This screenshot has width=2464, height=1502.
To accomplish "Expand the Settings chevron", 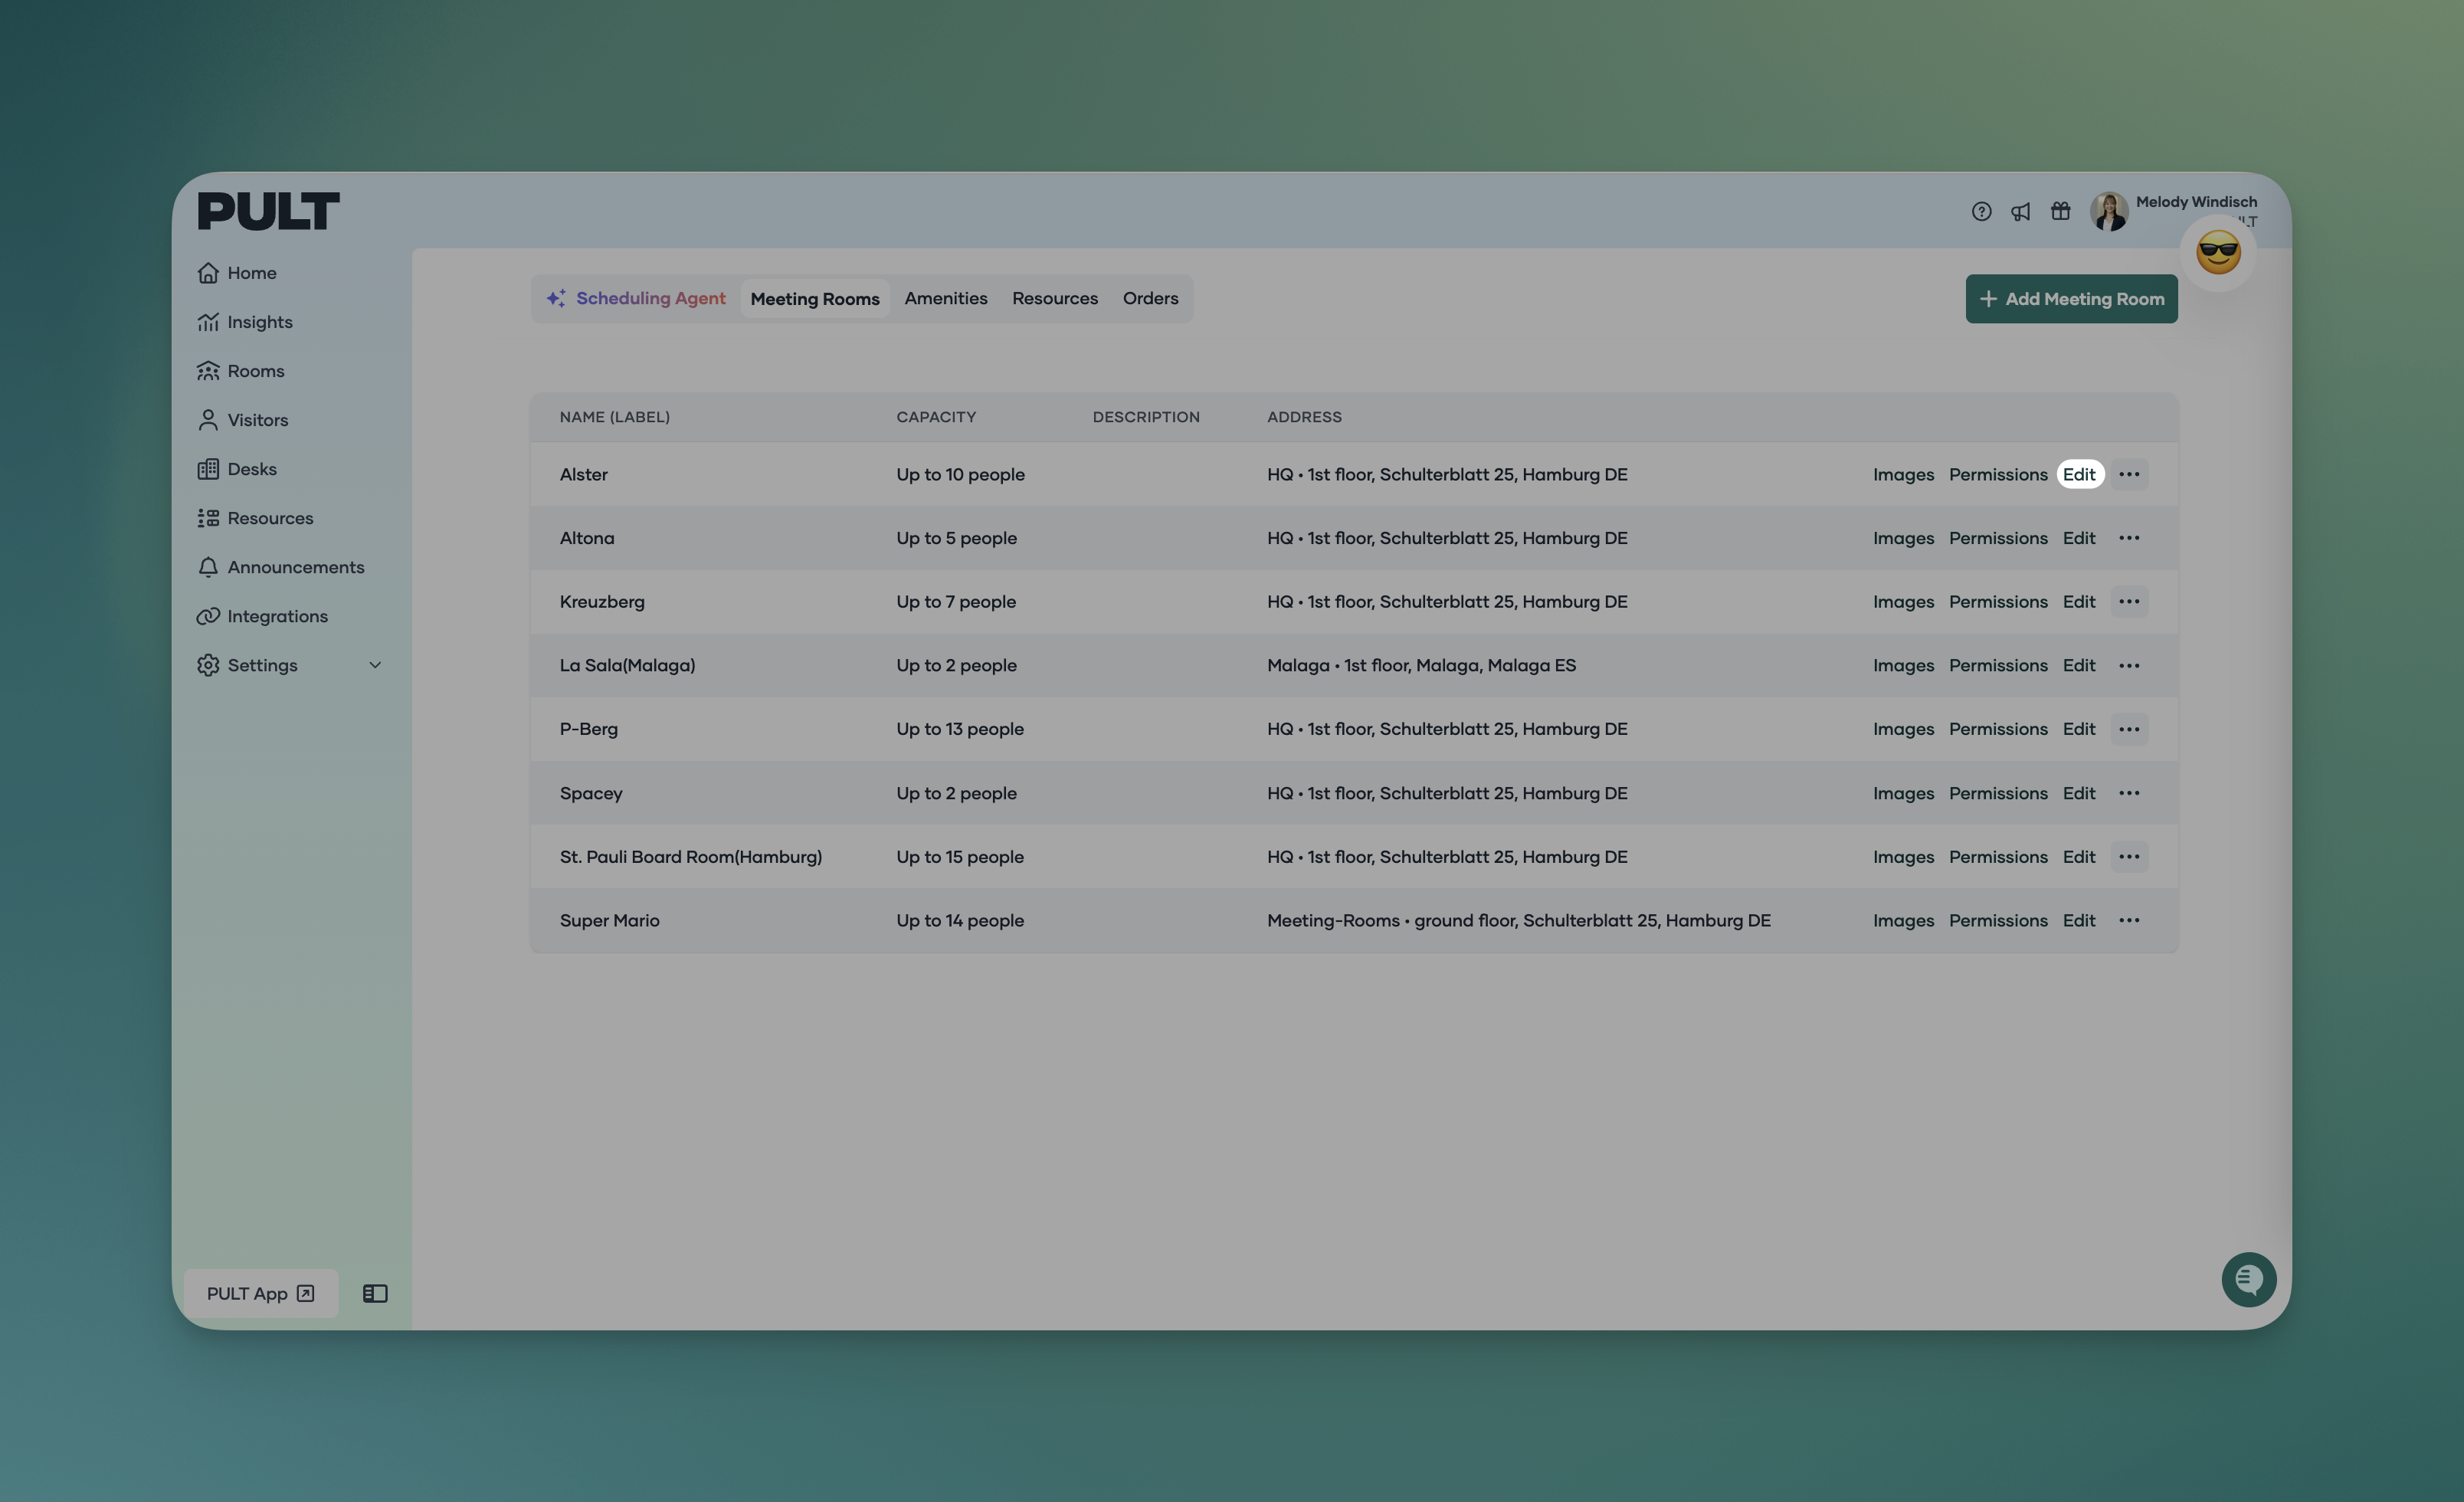I will pos(375,665).
